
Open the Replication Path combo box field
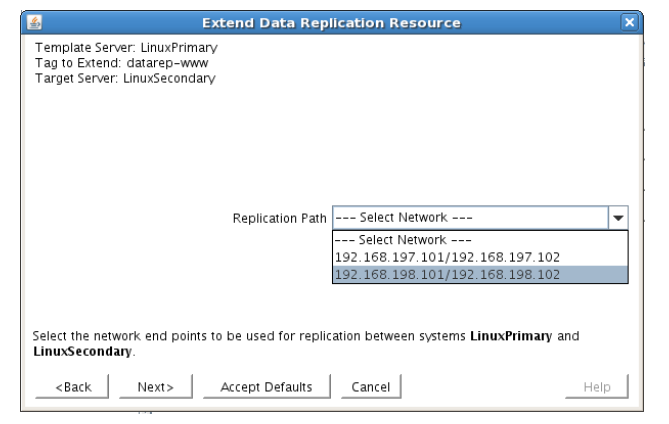point(469,217)
